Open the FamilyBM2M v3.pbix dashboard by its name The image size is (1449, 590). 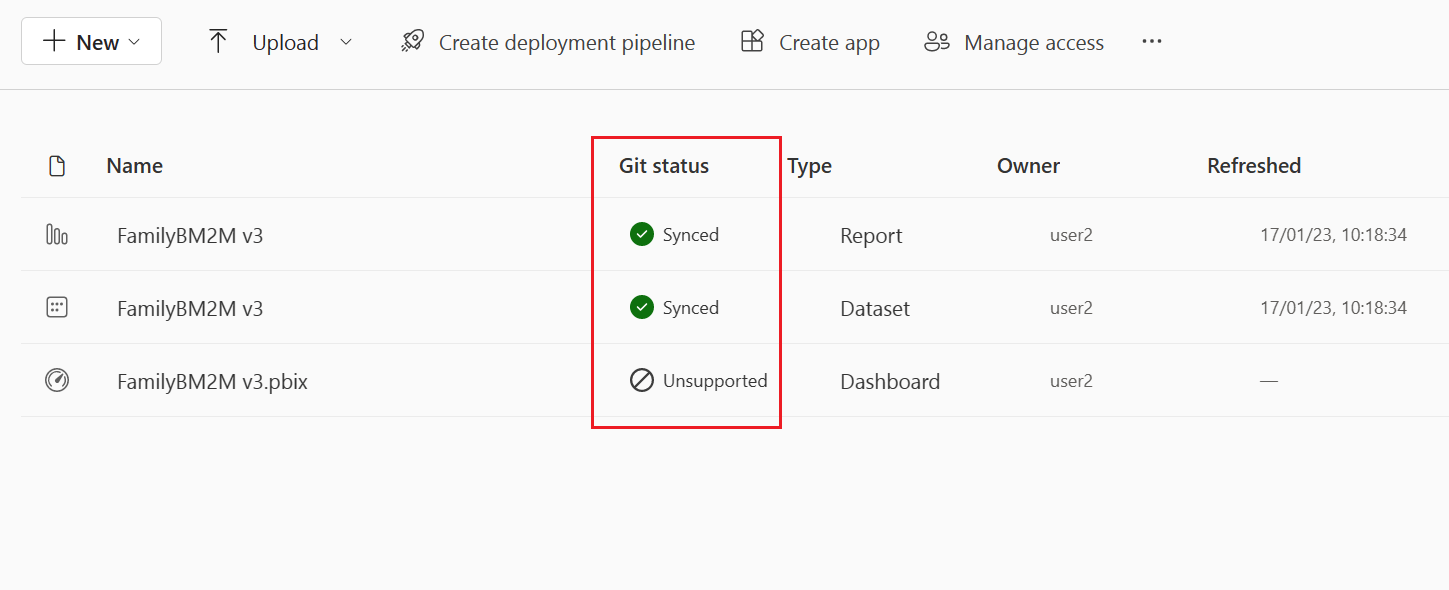point(211,380)
